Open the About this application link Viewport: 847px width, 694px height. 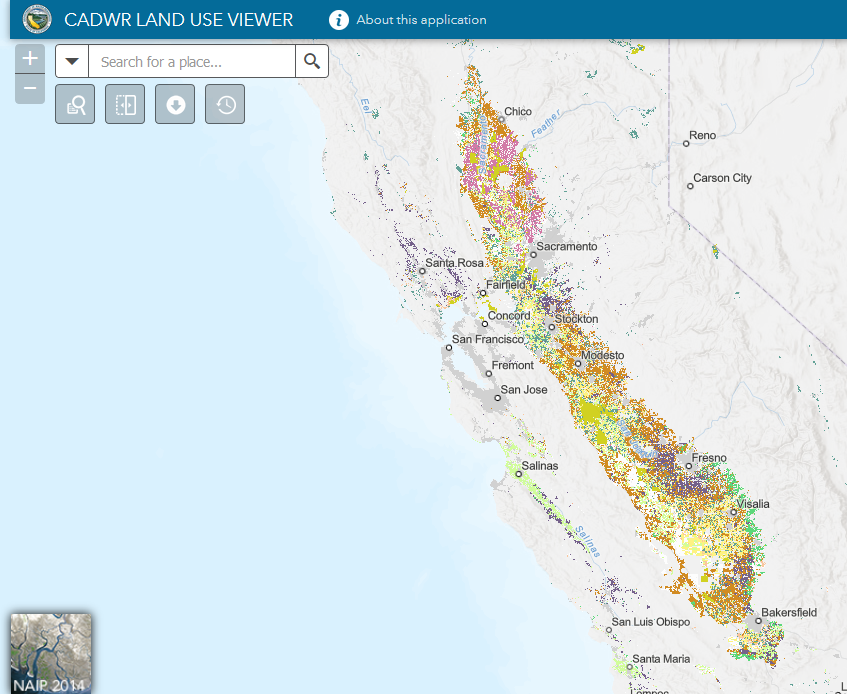click(421, 20)
